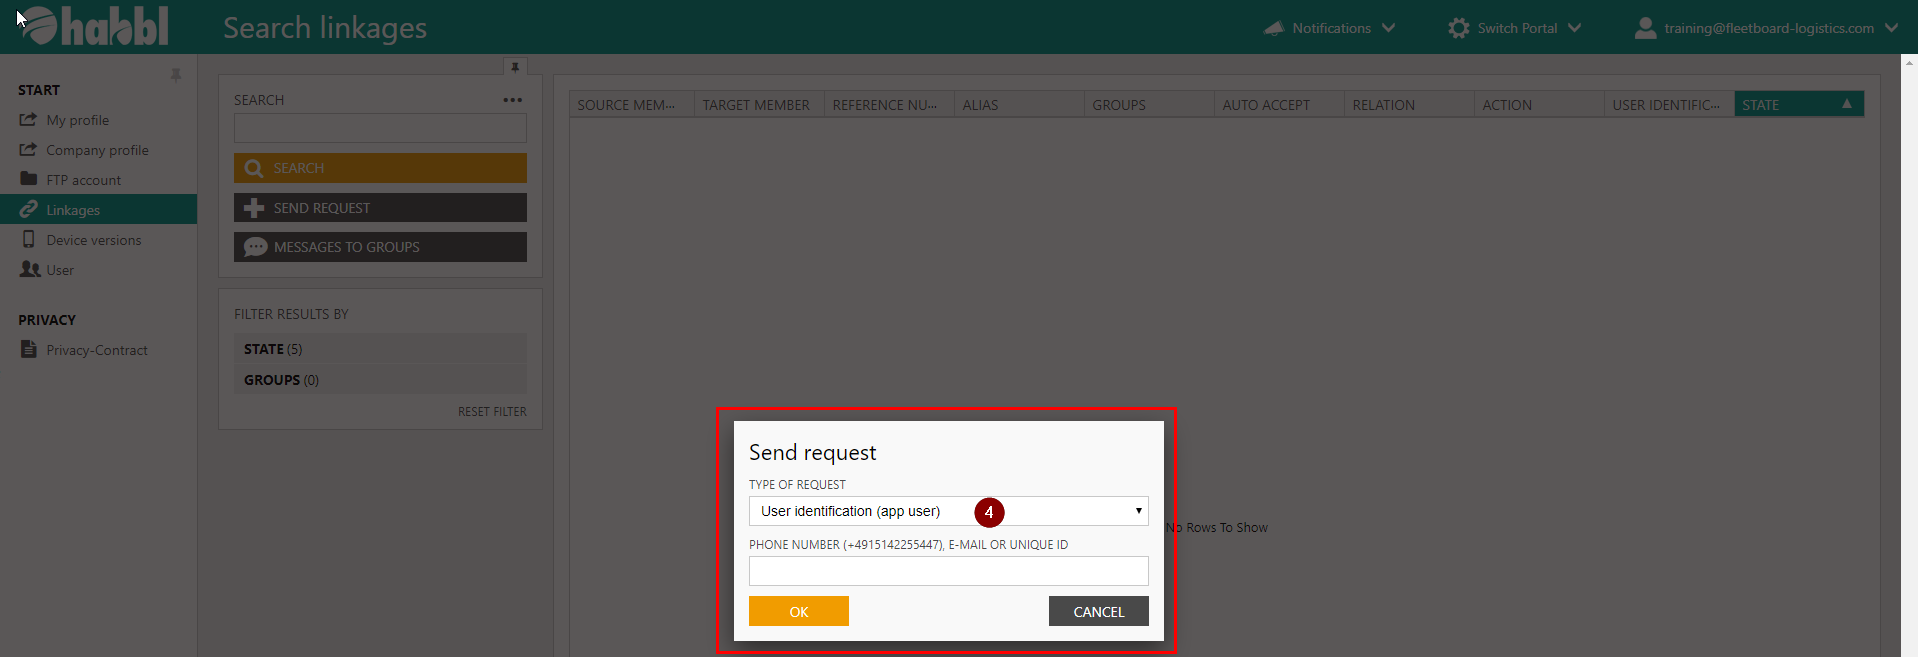Click the RESET FILTER link
This screenshot has height=657, width=1918.
tap(492, 412)
